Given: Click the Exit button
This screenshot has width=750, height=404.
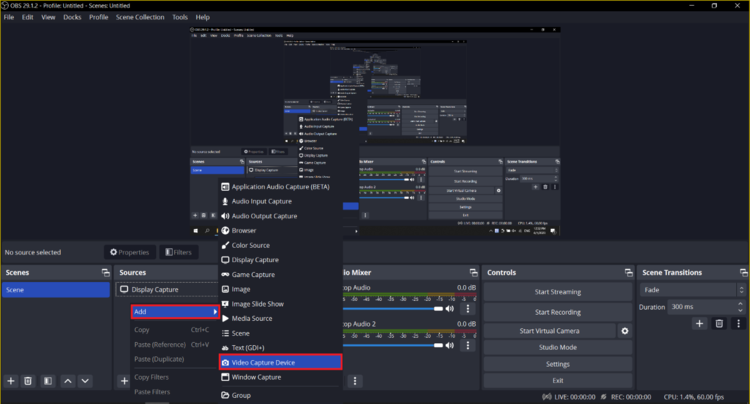Looking at the screenshot, I should click(x=558, y=381).
